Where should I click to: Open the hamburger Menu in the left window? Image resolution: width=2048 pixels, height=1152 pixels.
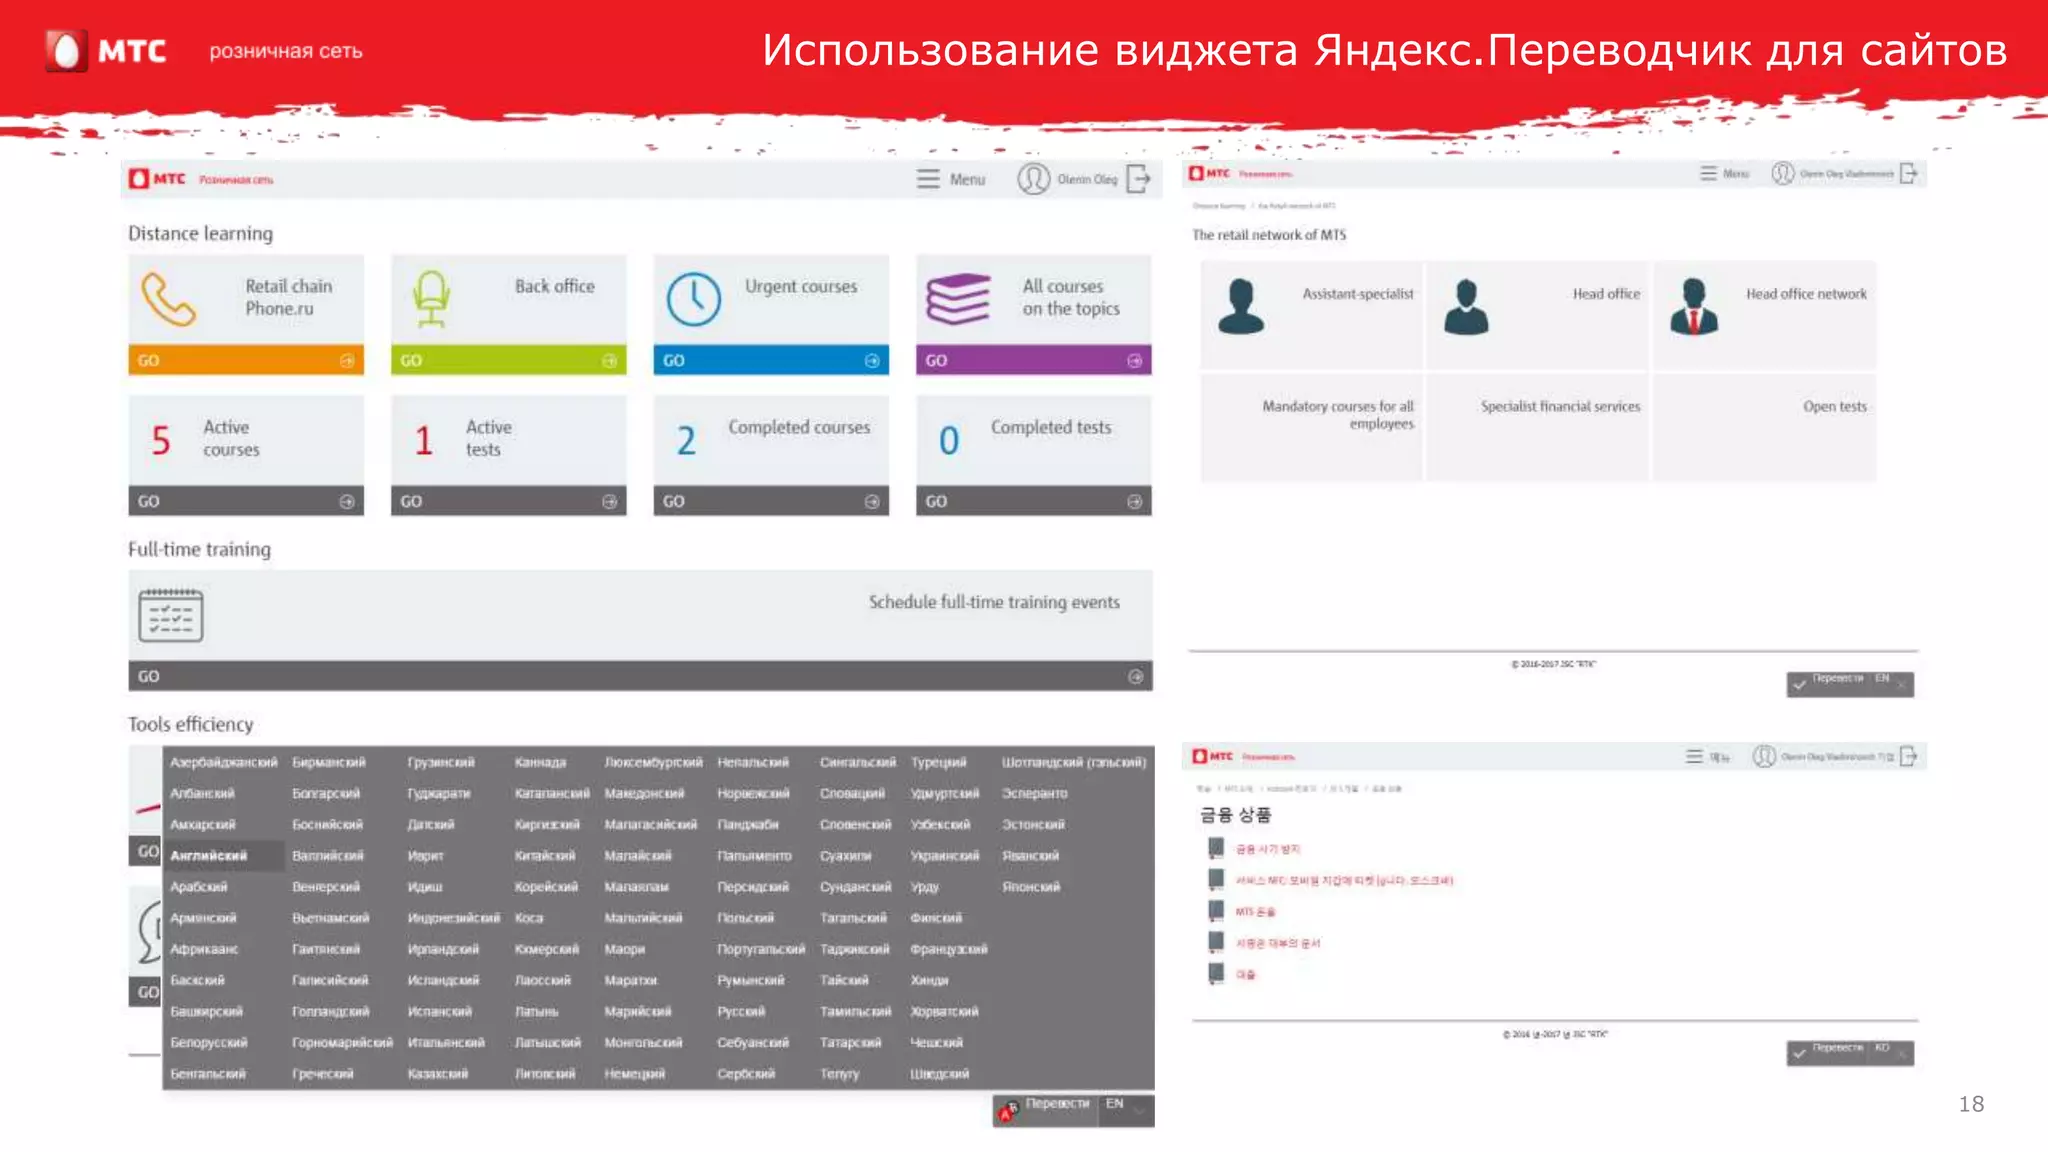(950, 179)
